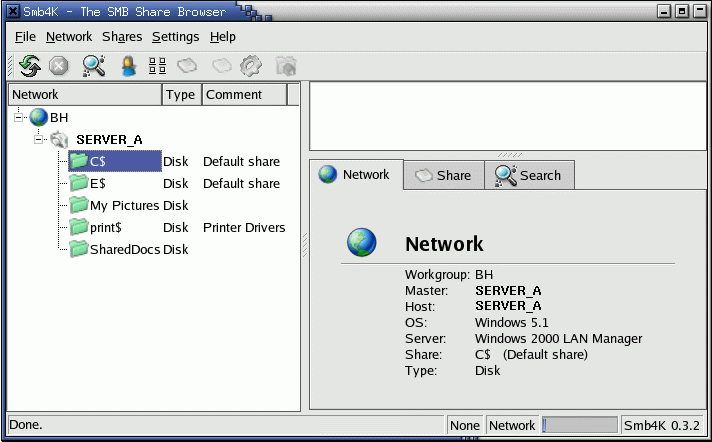The image size is (712, 442).
Task: Click the status bar progress bar
Action: tap(580, 425)
